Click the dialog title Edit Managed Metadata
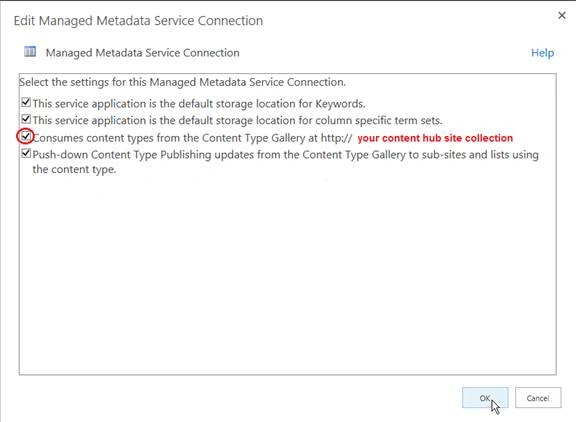Screen dimensions: 576x422 coord(138,21)
